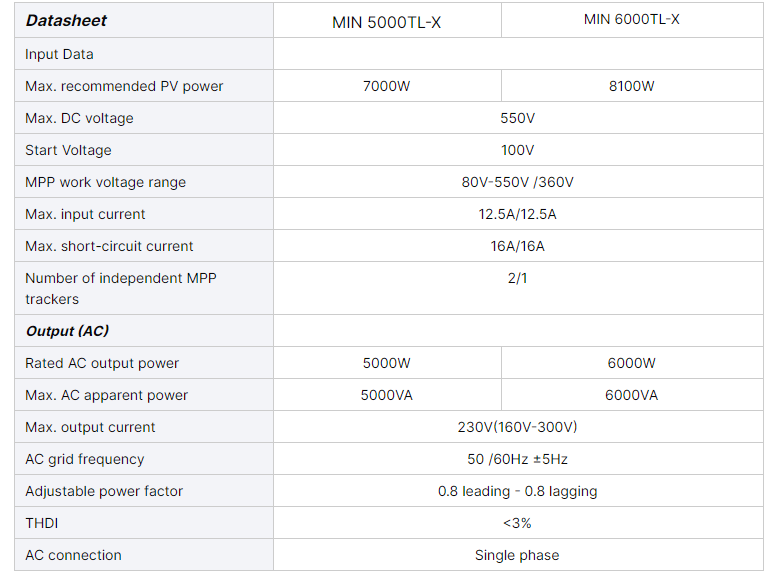The height and width of the screenshot is (572, 778).
Task: Select the 6000VA apparent power value
Action: (631, 395)
